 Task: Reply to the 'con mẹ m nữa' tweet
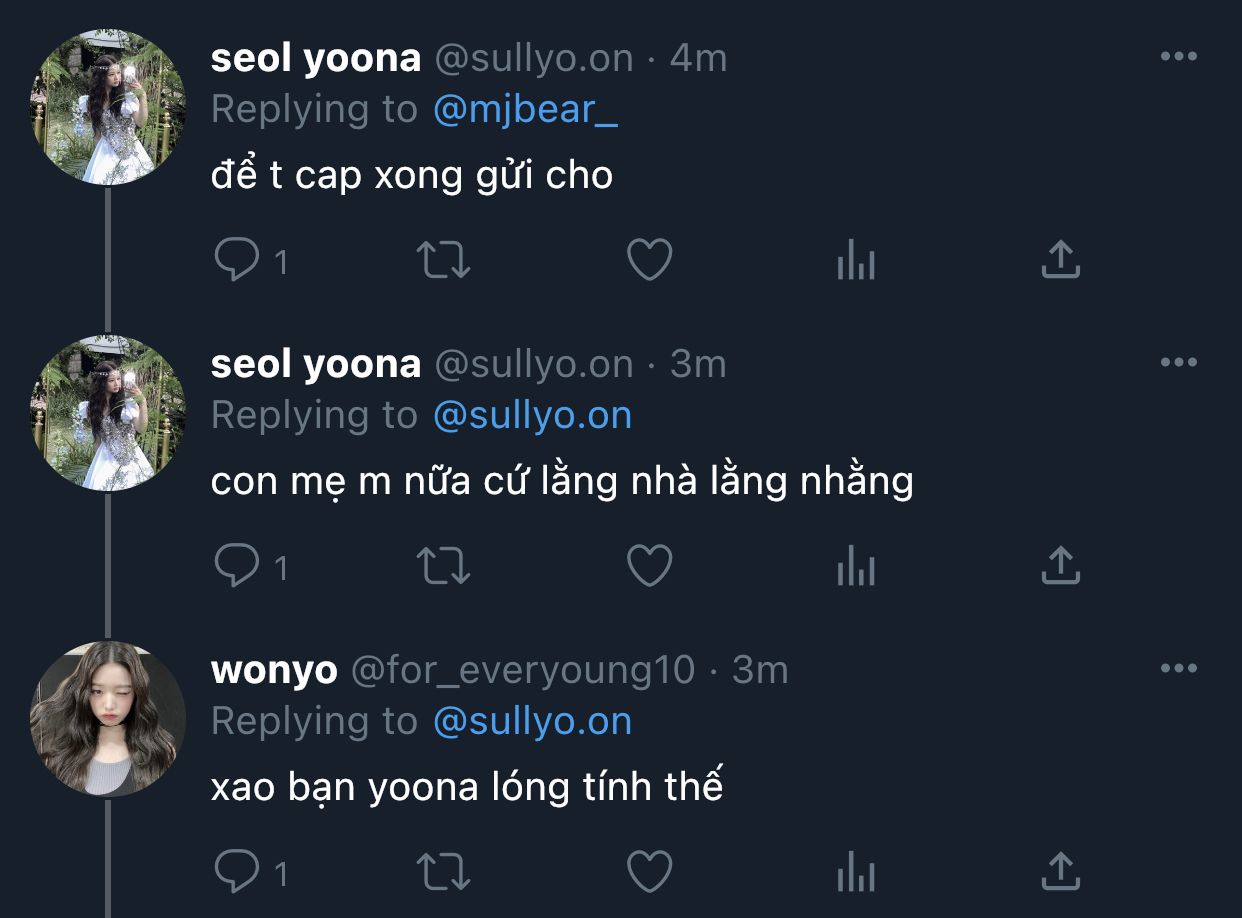point(237,566)
